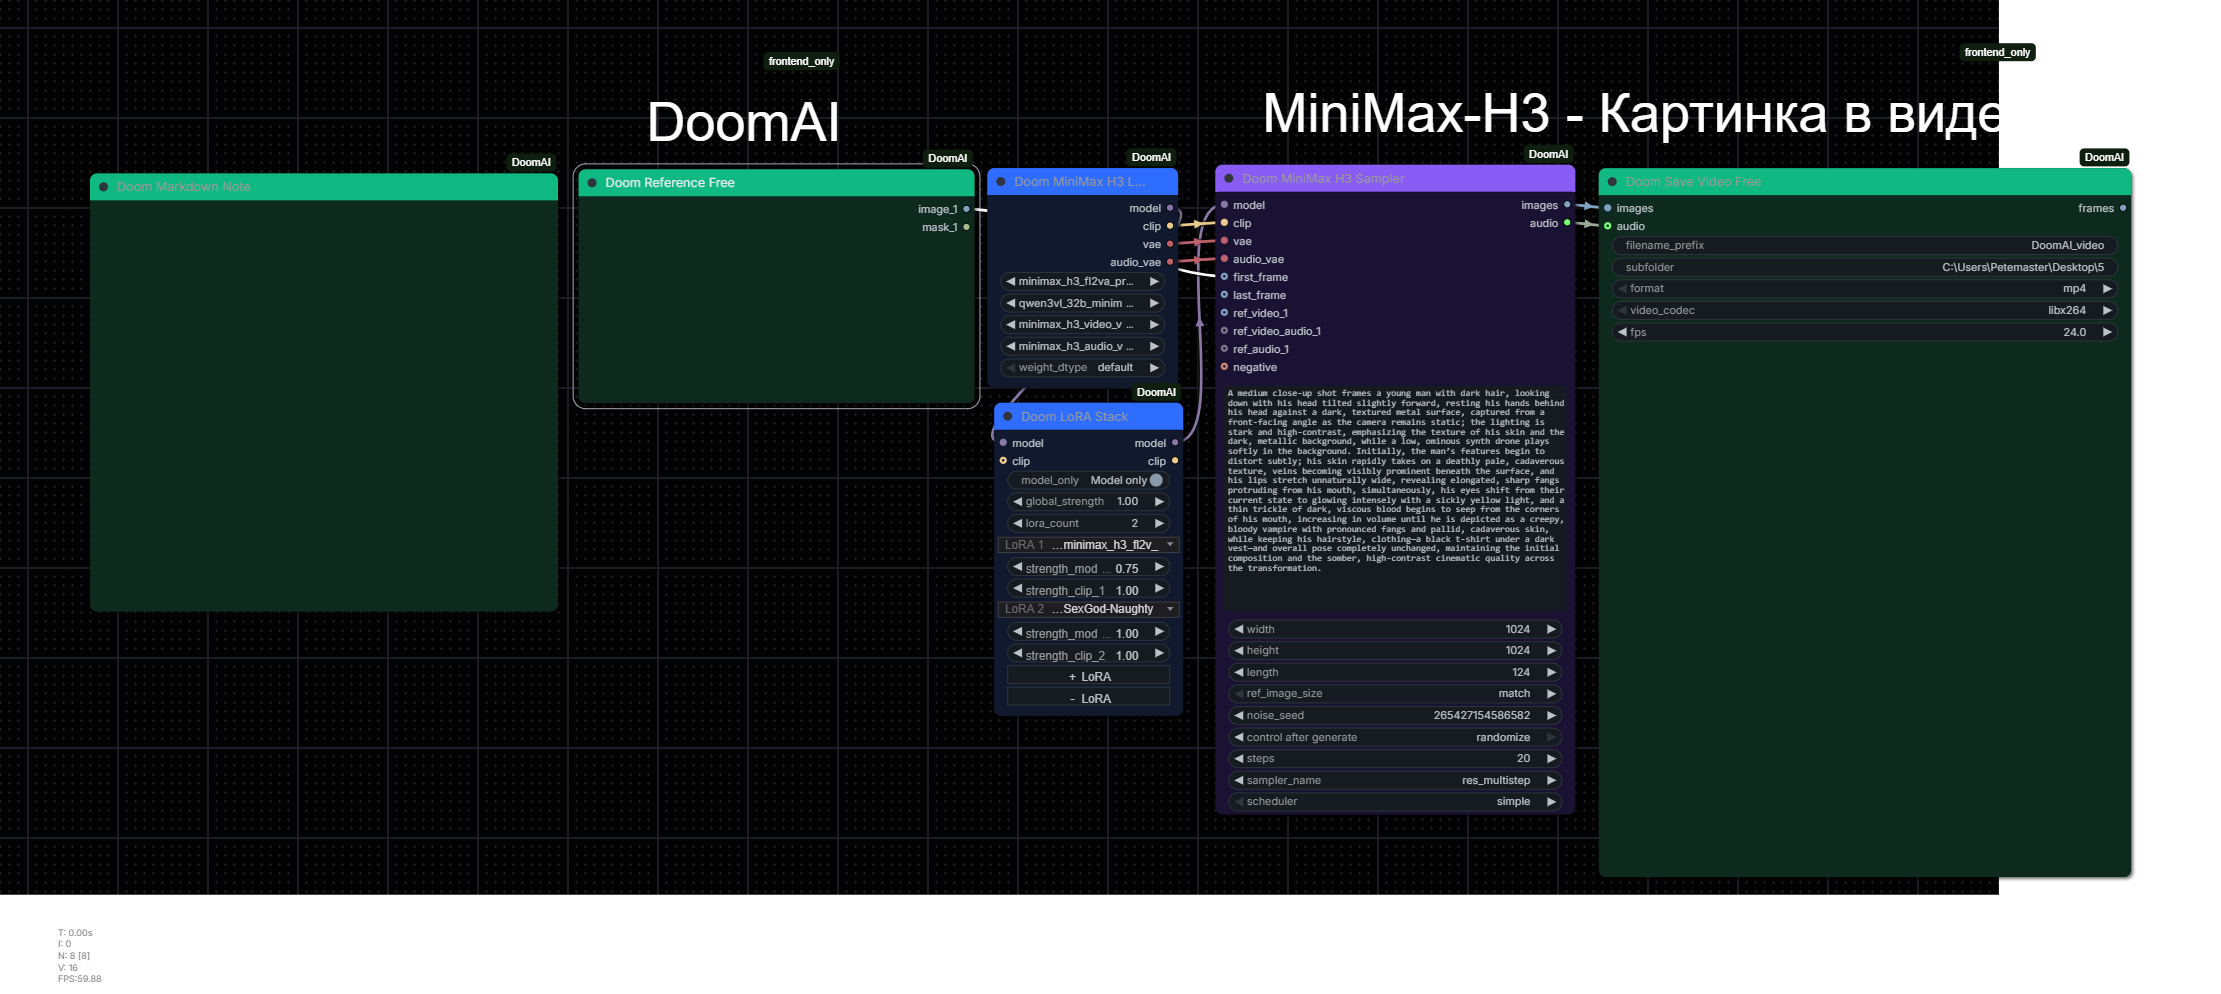
Task: Click the DoomAI badge above Markdown Note
Action: tap(531, 162)
